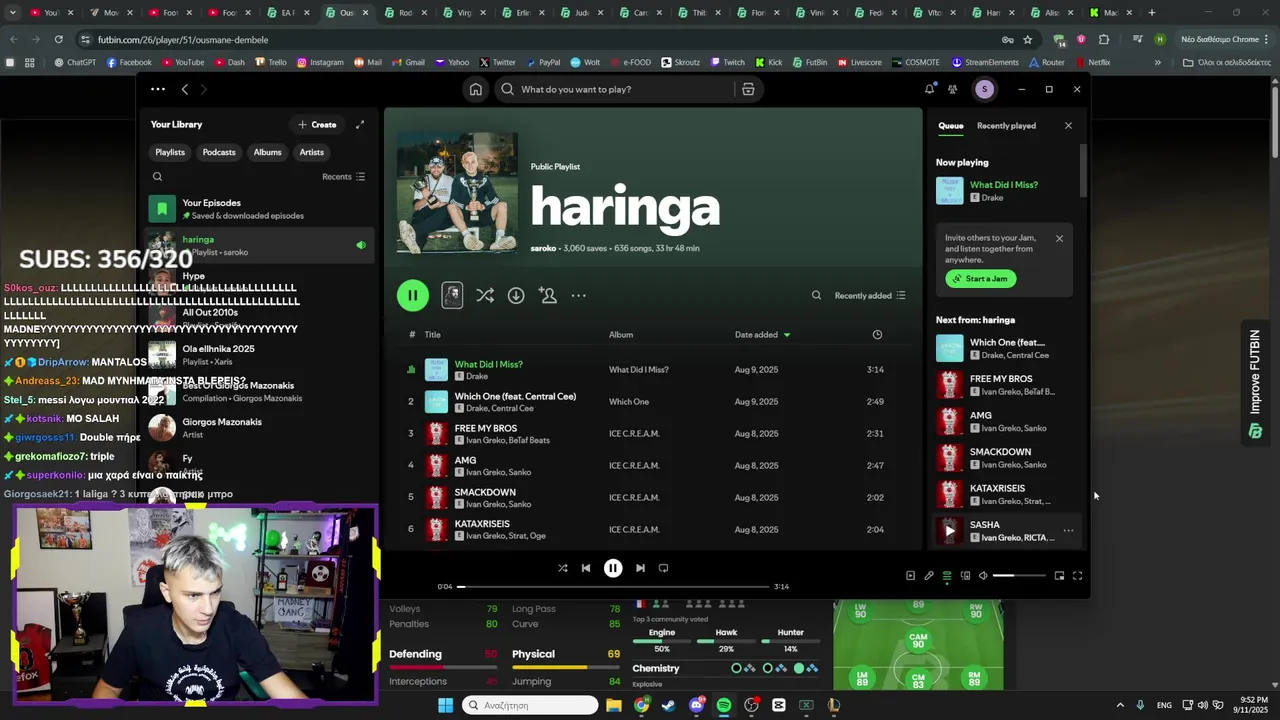The width and height of the screenshot is (1280, 720).
Task: Open saroko playlist owner link
Action: pos(543,248)
